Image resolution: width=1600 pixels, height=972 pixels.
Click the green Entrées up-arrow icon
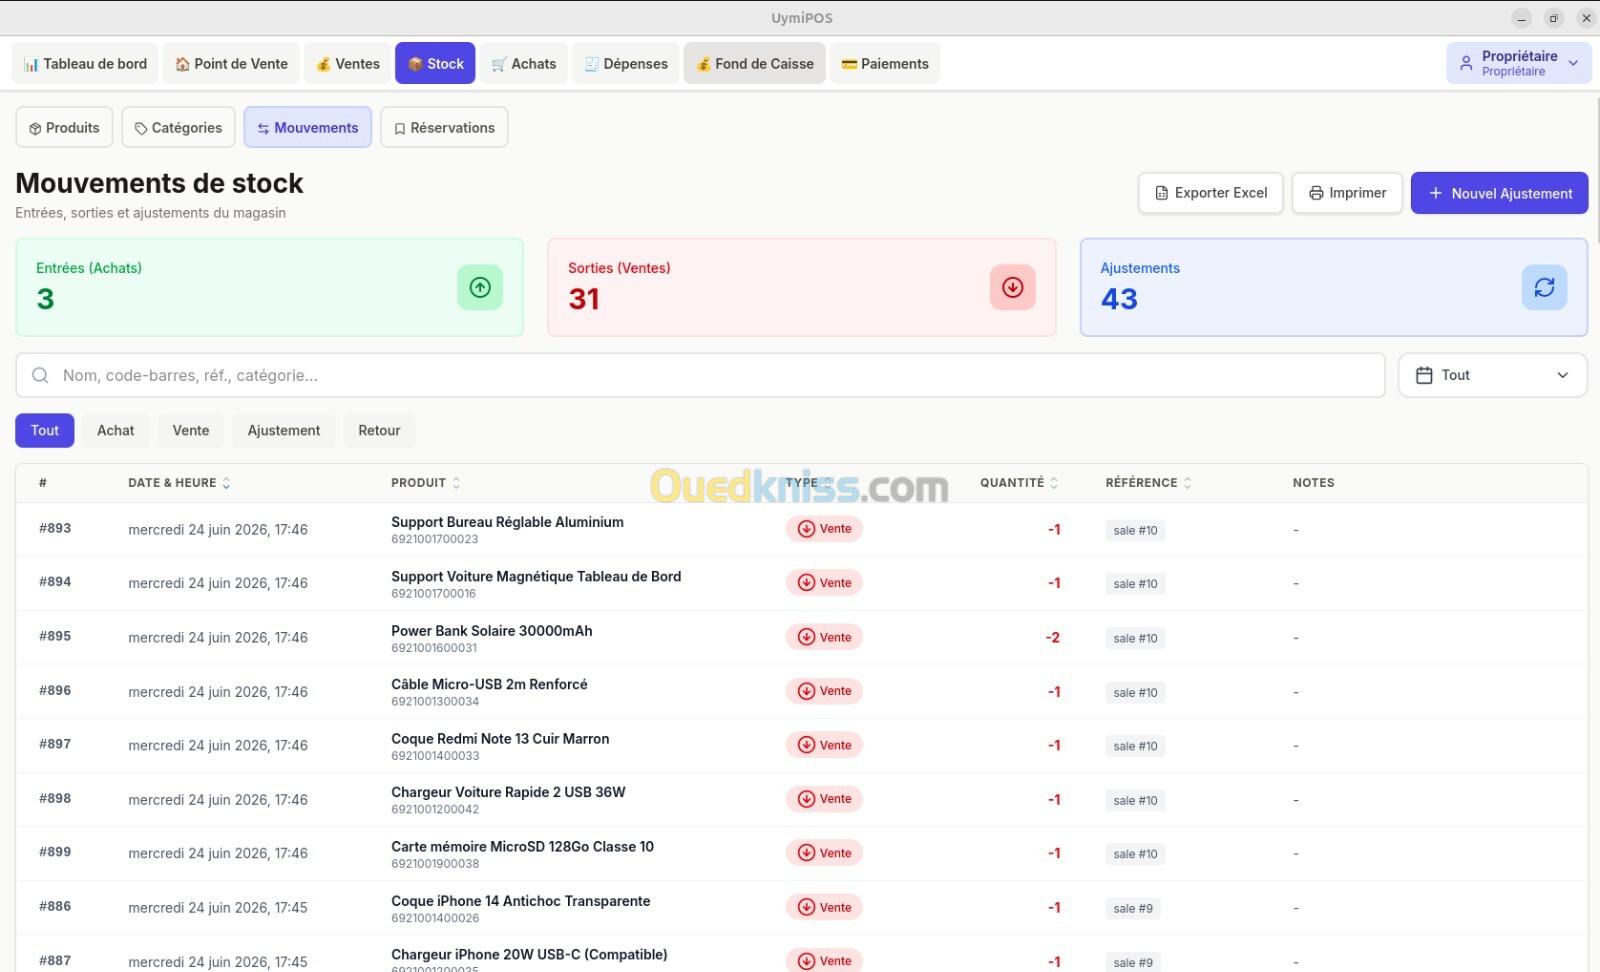click(x=480, y=287)
